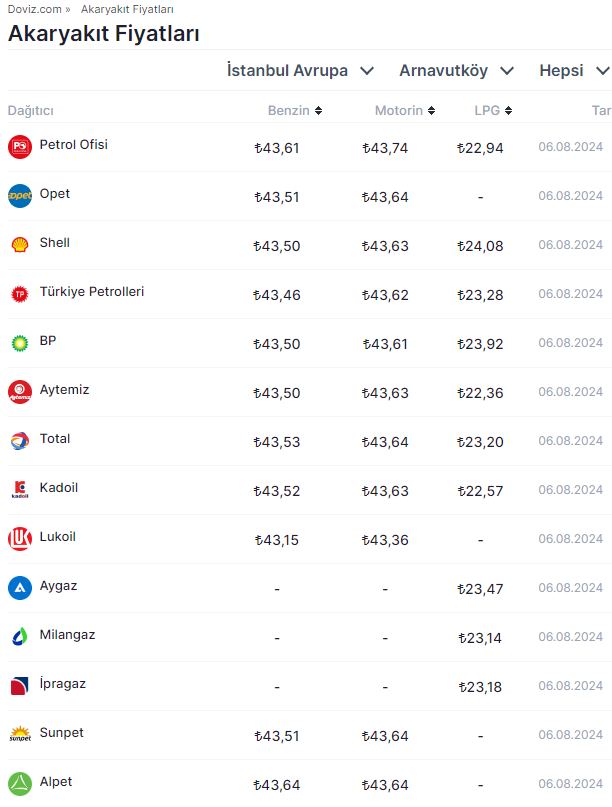The width and height of the screenshot is (612, 807).
Task: Open the Total distributor row
Action: tap(55, 439)
